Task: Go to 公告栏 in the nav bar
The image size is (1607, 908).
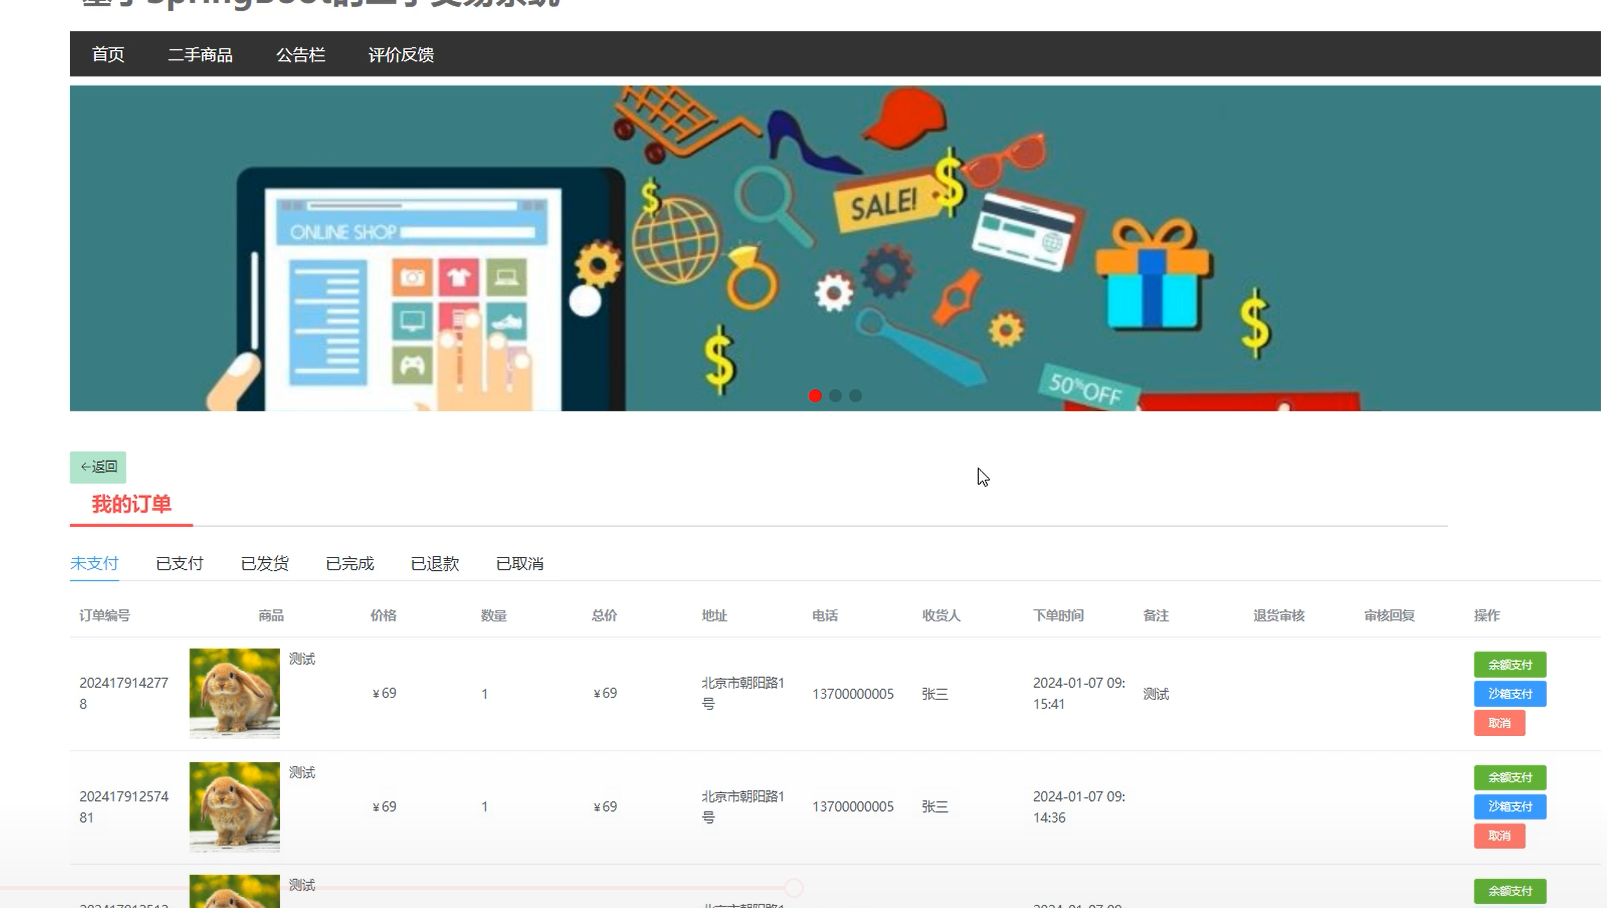Action: pos(301,55)
